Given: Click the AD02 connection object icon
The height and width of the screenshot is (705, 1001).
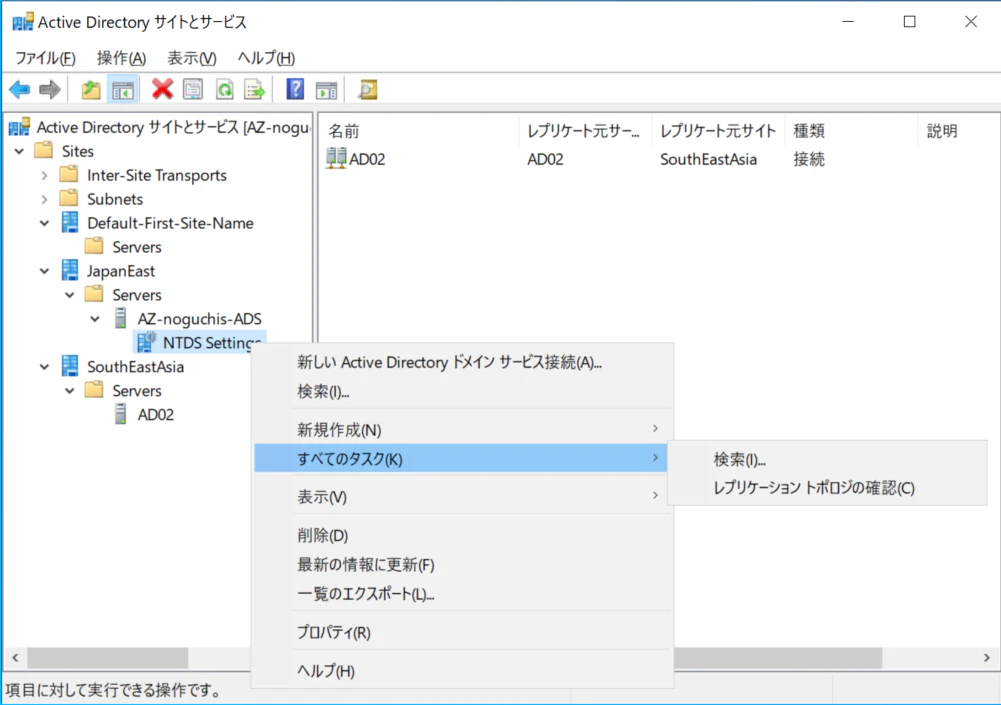Looking at the screenshot, I should click(x=336, y=158).
